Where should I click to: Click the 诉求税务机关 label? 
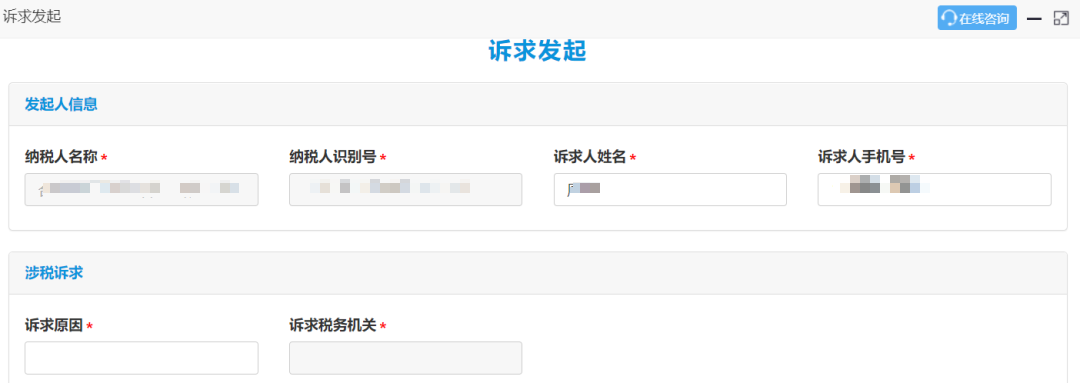(x=333, y=325)
